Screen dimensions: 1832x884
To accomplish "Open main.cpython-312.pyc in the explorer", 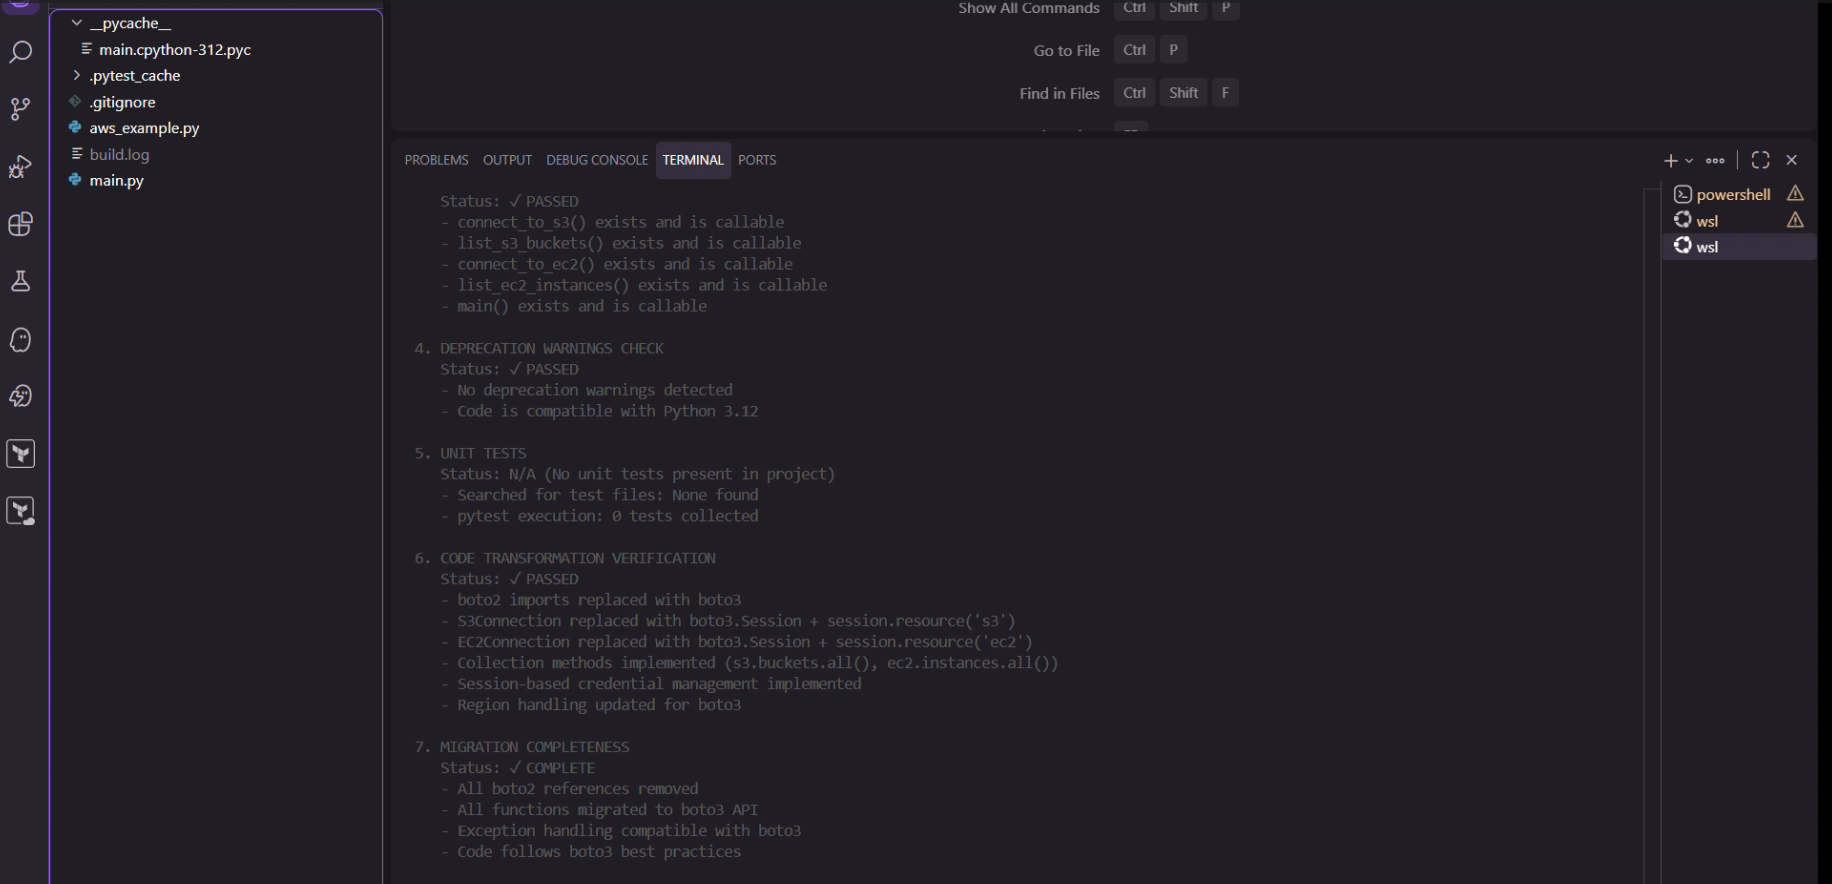I will pos(175,50).
